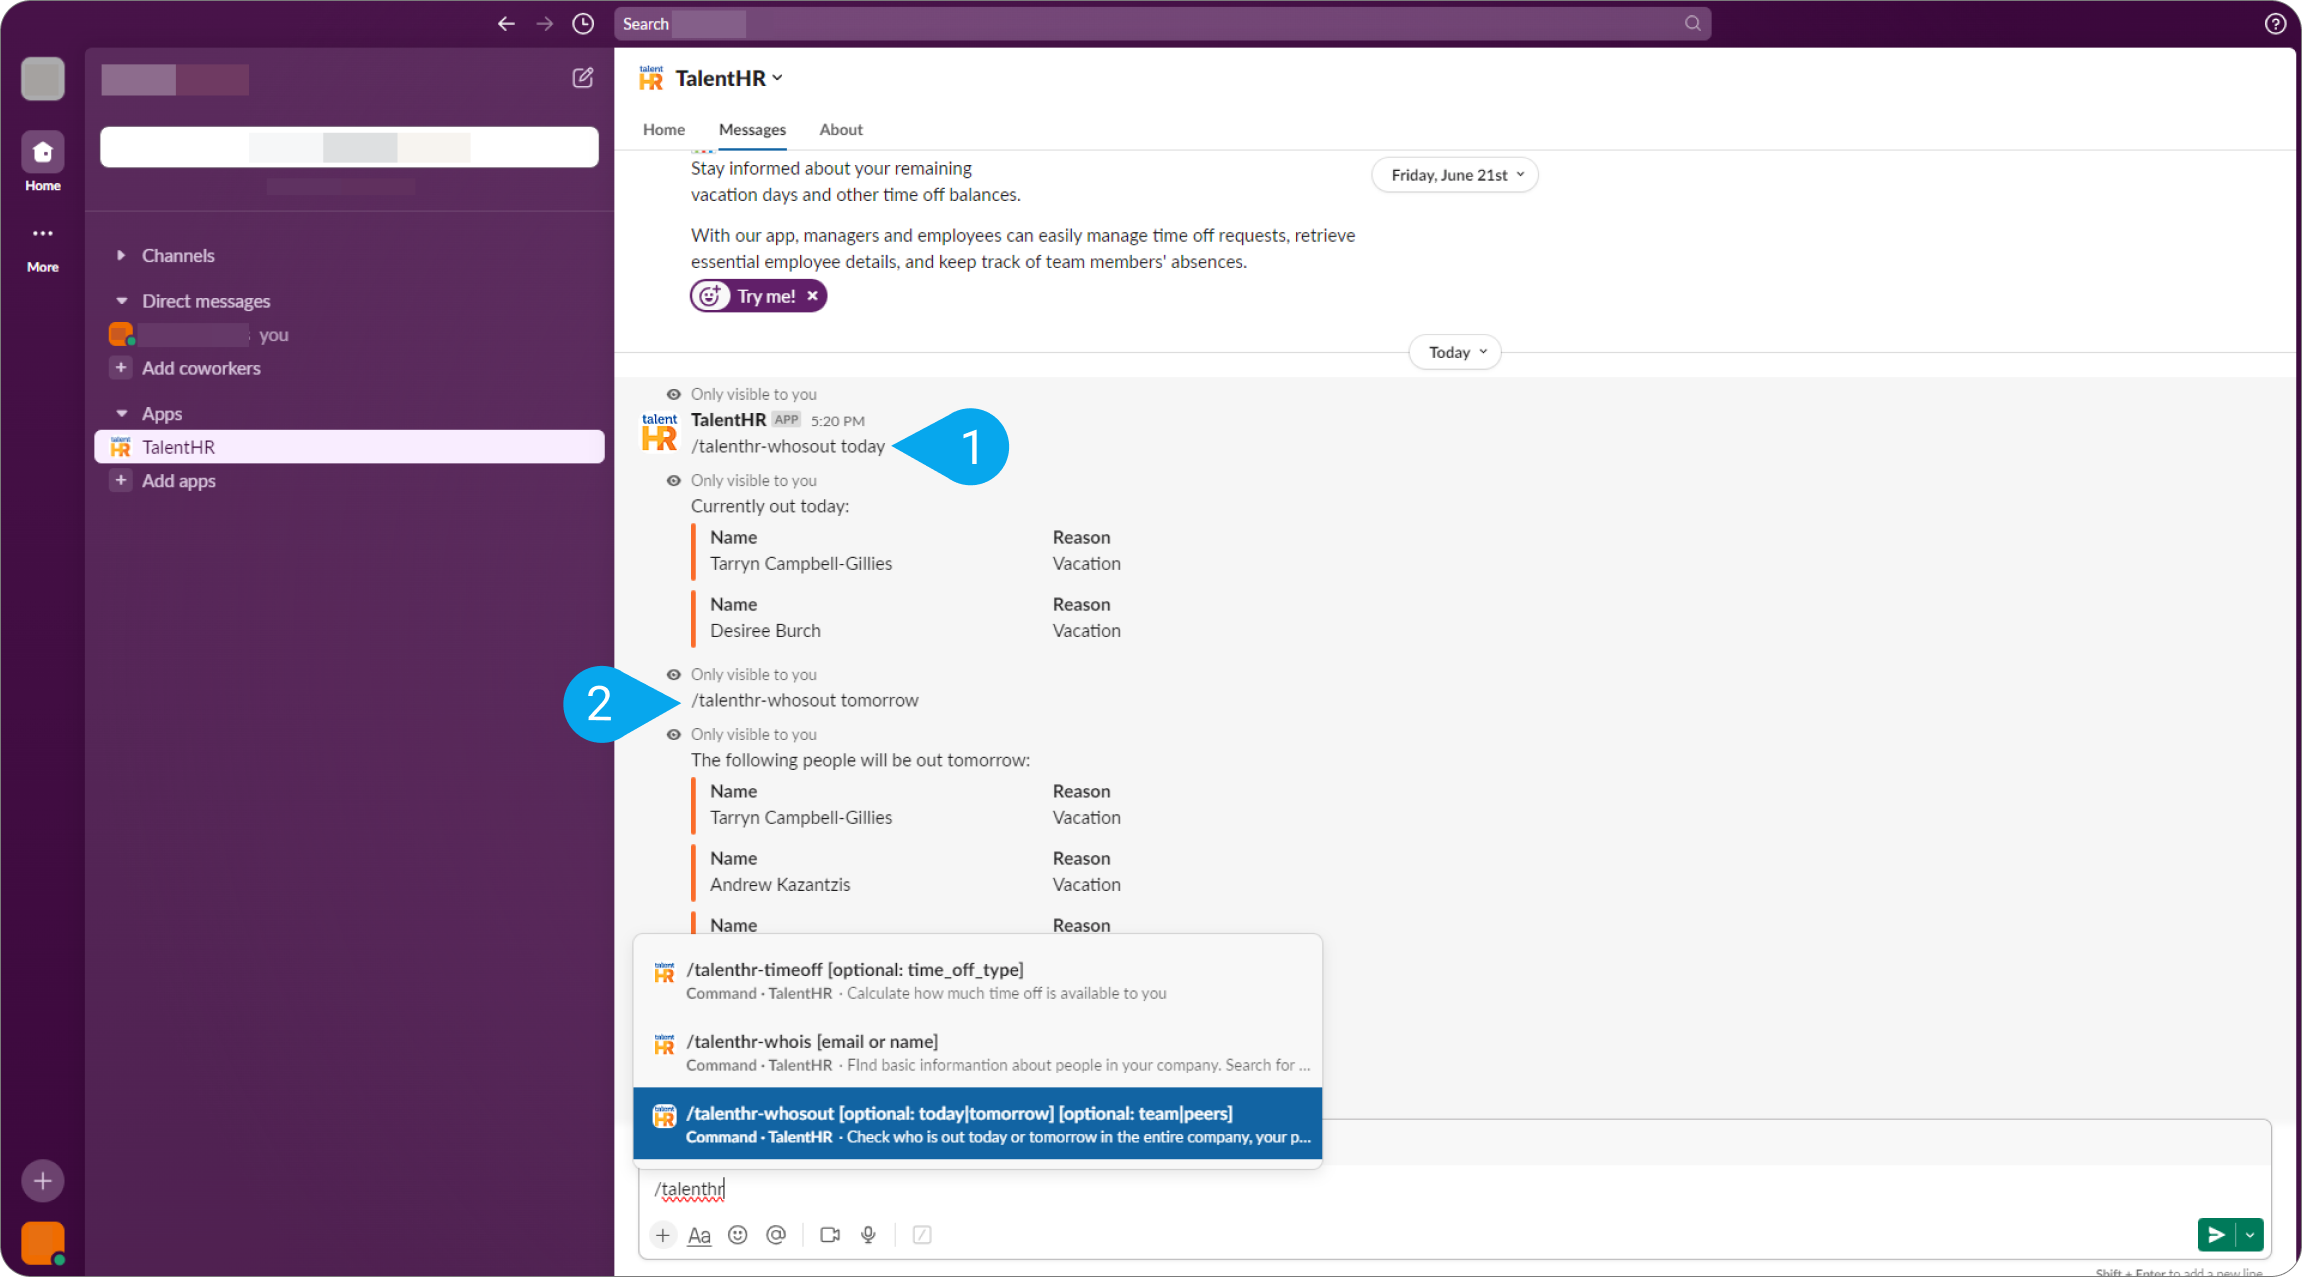Click the message composer text field
Viewport: 2302px width, 1277px height.
[1454, 1189]
